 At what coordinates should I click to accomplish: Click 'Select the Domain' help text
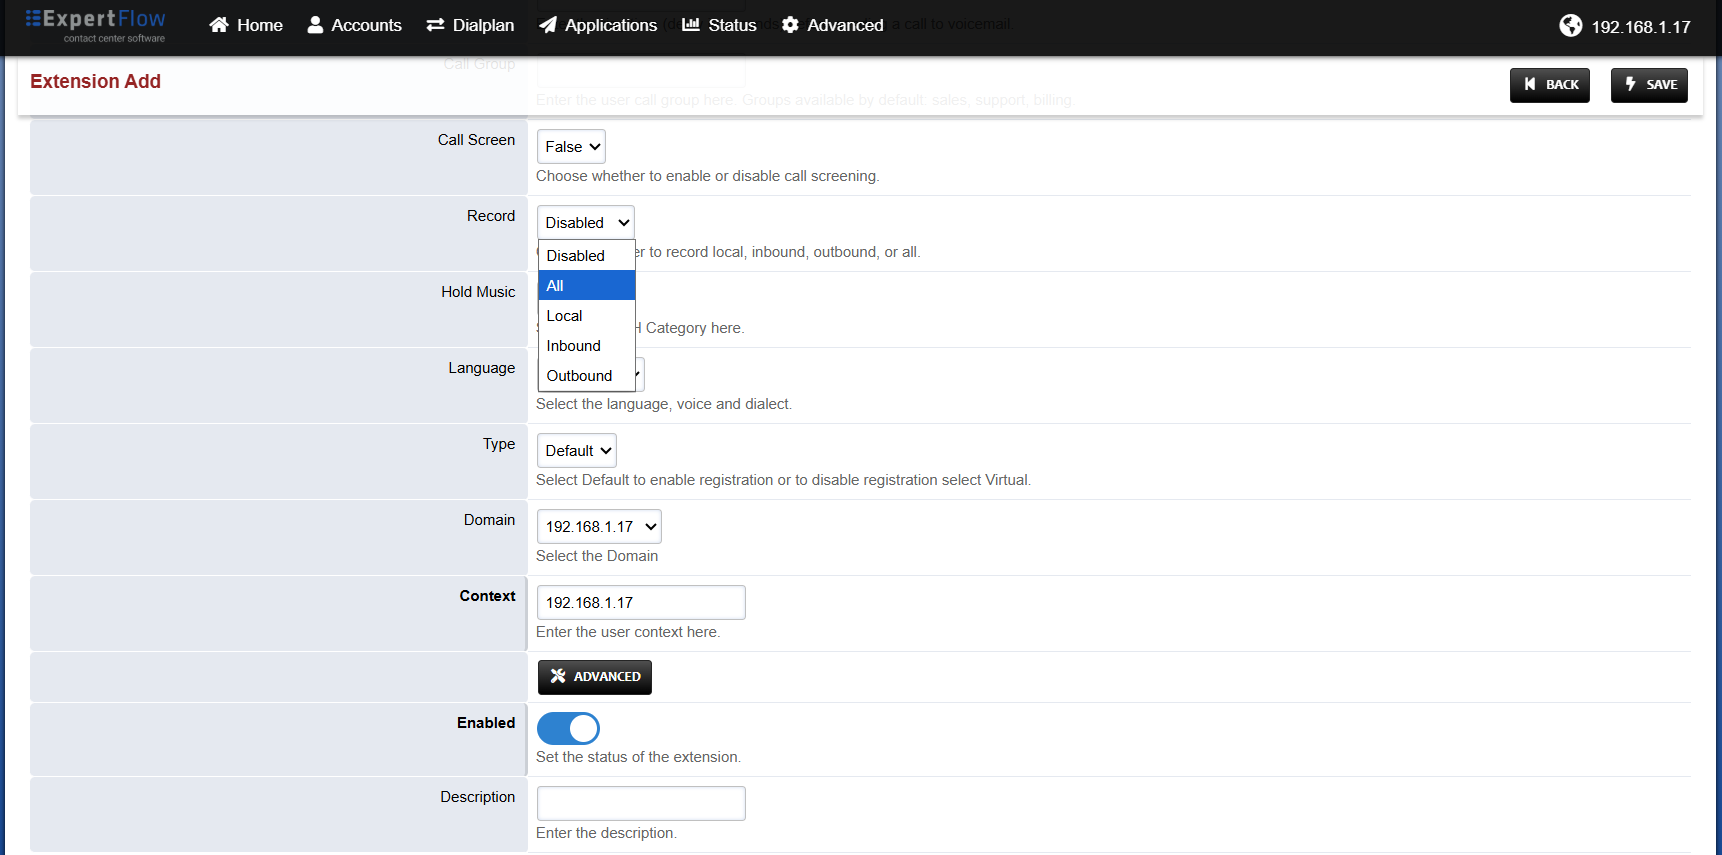click(597, 556)
